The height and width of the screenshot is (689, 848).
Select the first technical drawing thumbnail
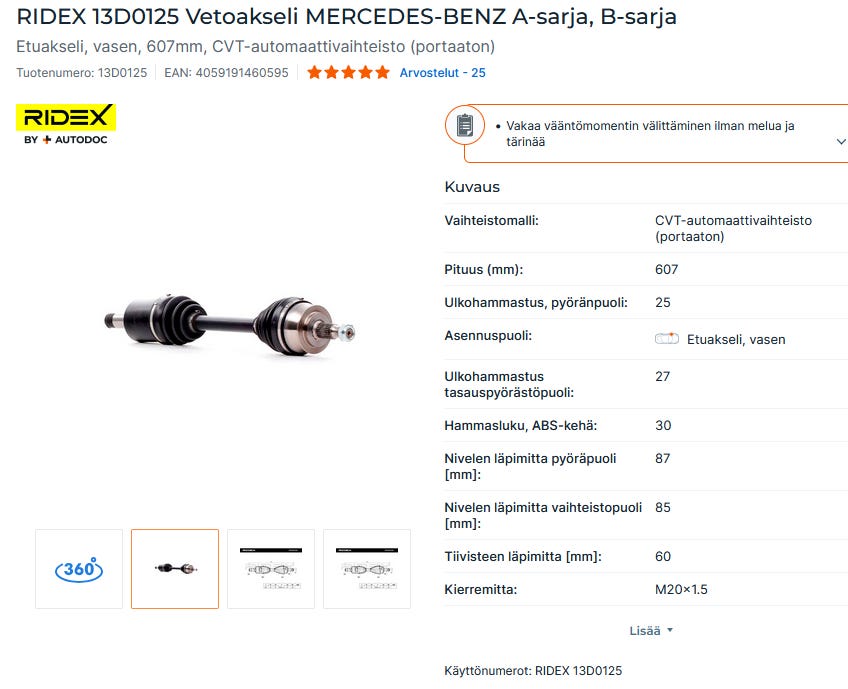[x=271, y=569]
